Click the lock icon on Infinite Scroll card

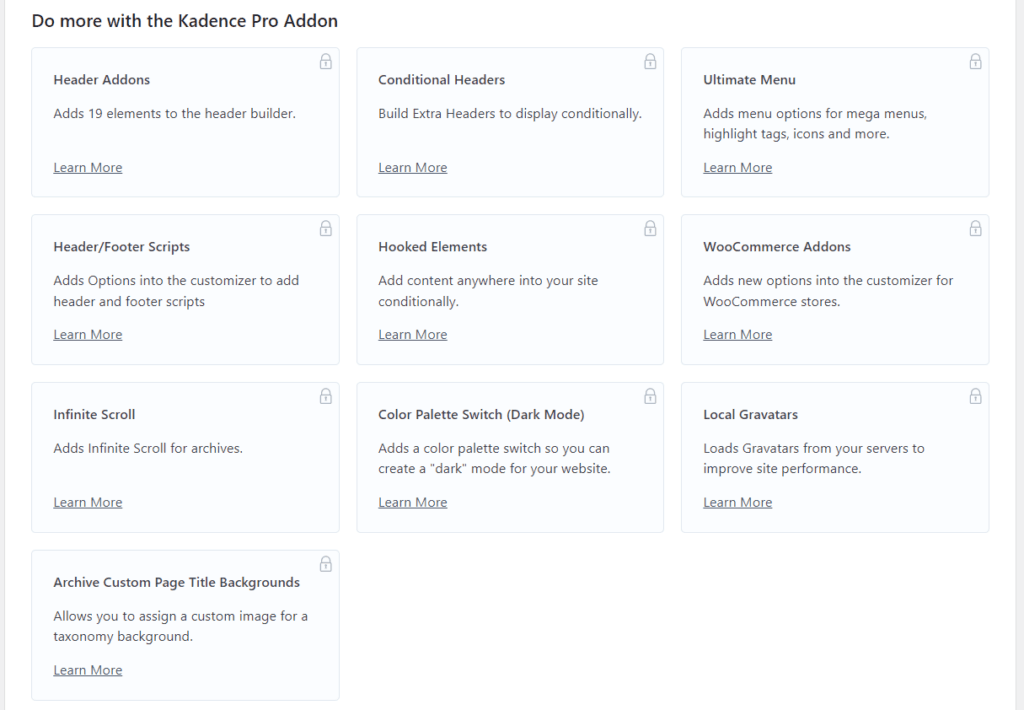[325, 396]
